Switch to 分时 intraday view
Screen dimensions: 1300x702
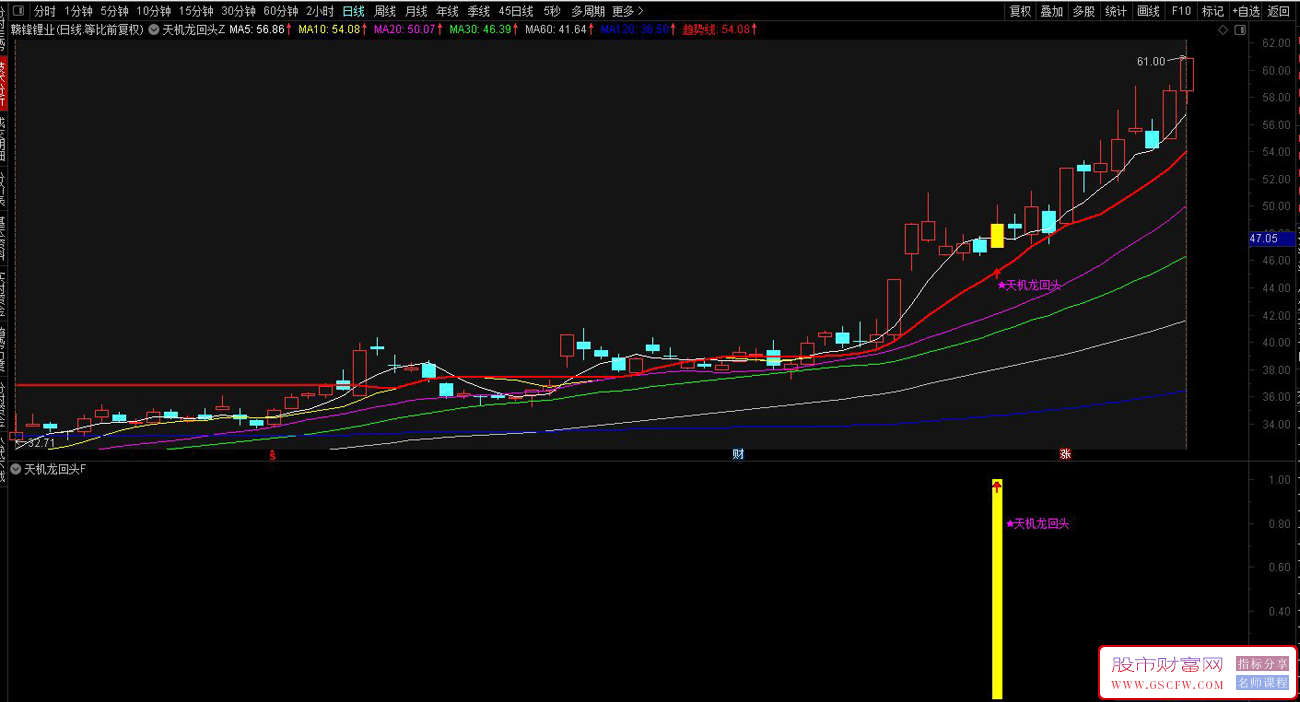tap(45, 11)
